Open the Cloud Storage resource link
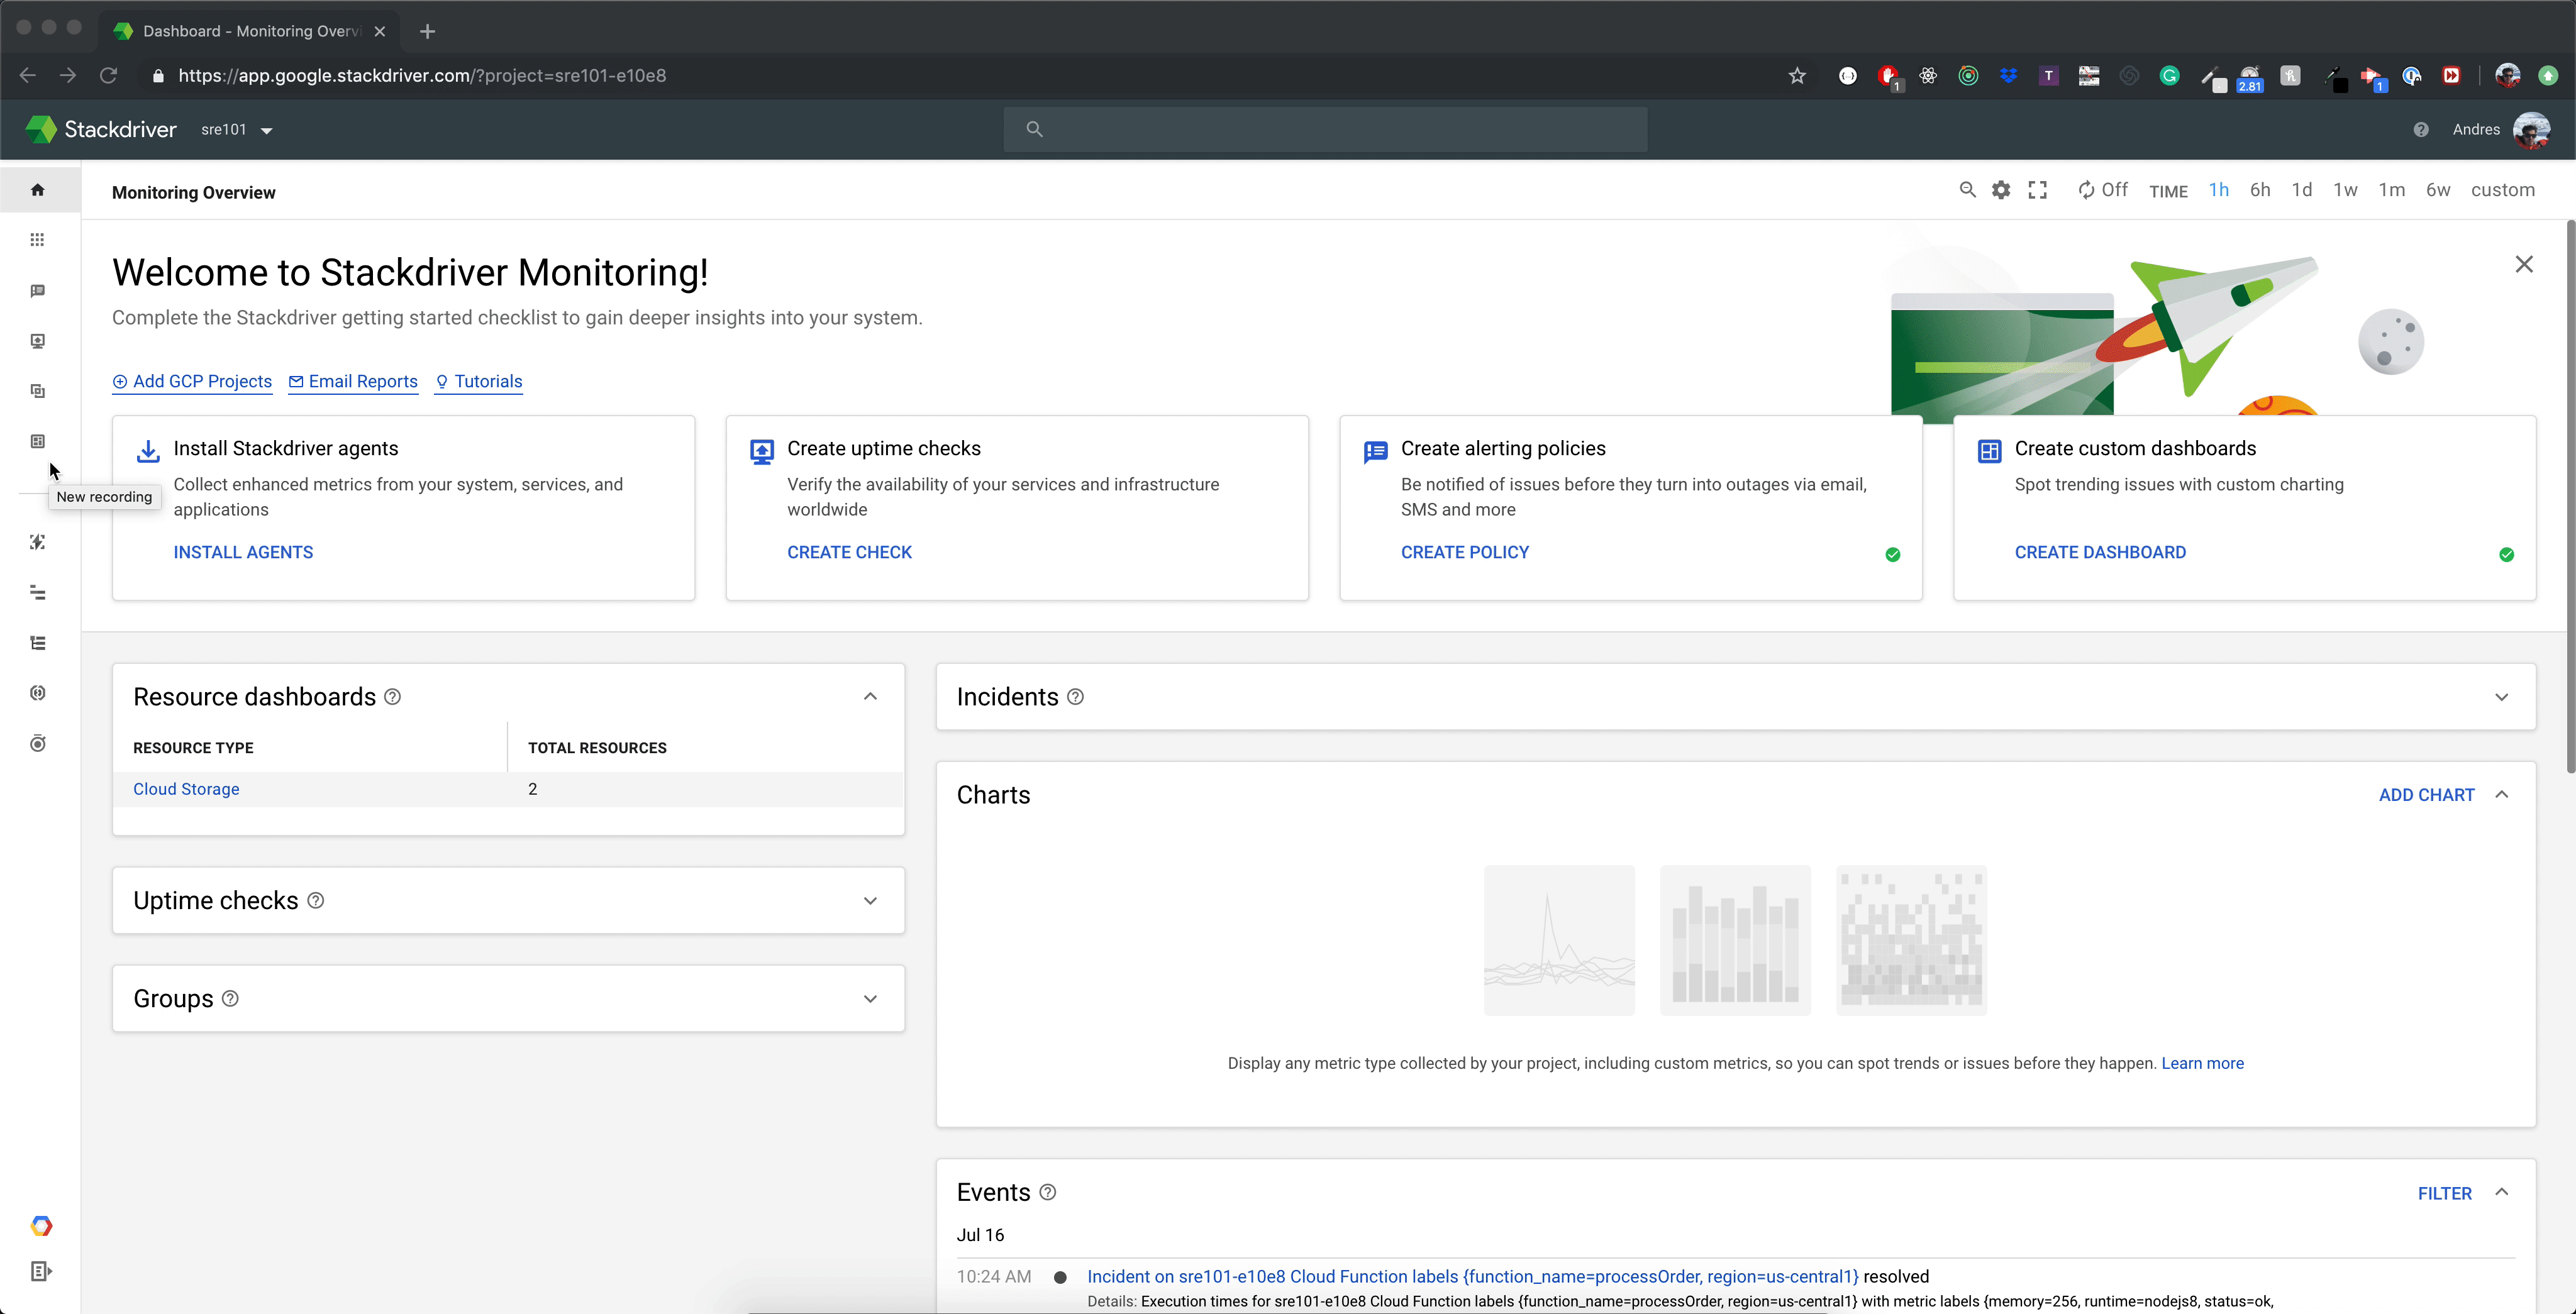Viewport: 2576px width, 1314px height. [186, 789]
